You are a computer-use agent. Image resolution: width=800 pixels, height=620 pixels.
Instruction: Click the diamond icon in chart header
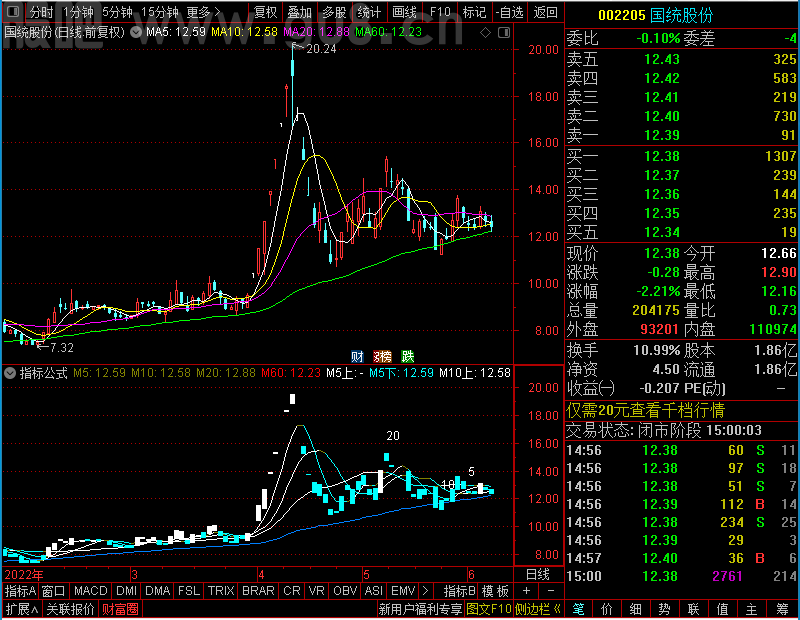(485, 33)
